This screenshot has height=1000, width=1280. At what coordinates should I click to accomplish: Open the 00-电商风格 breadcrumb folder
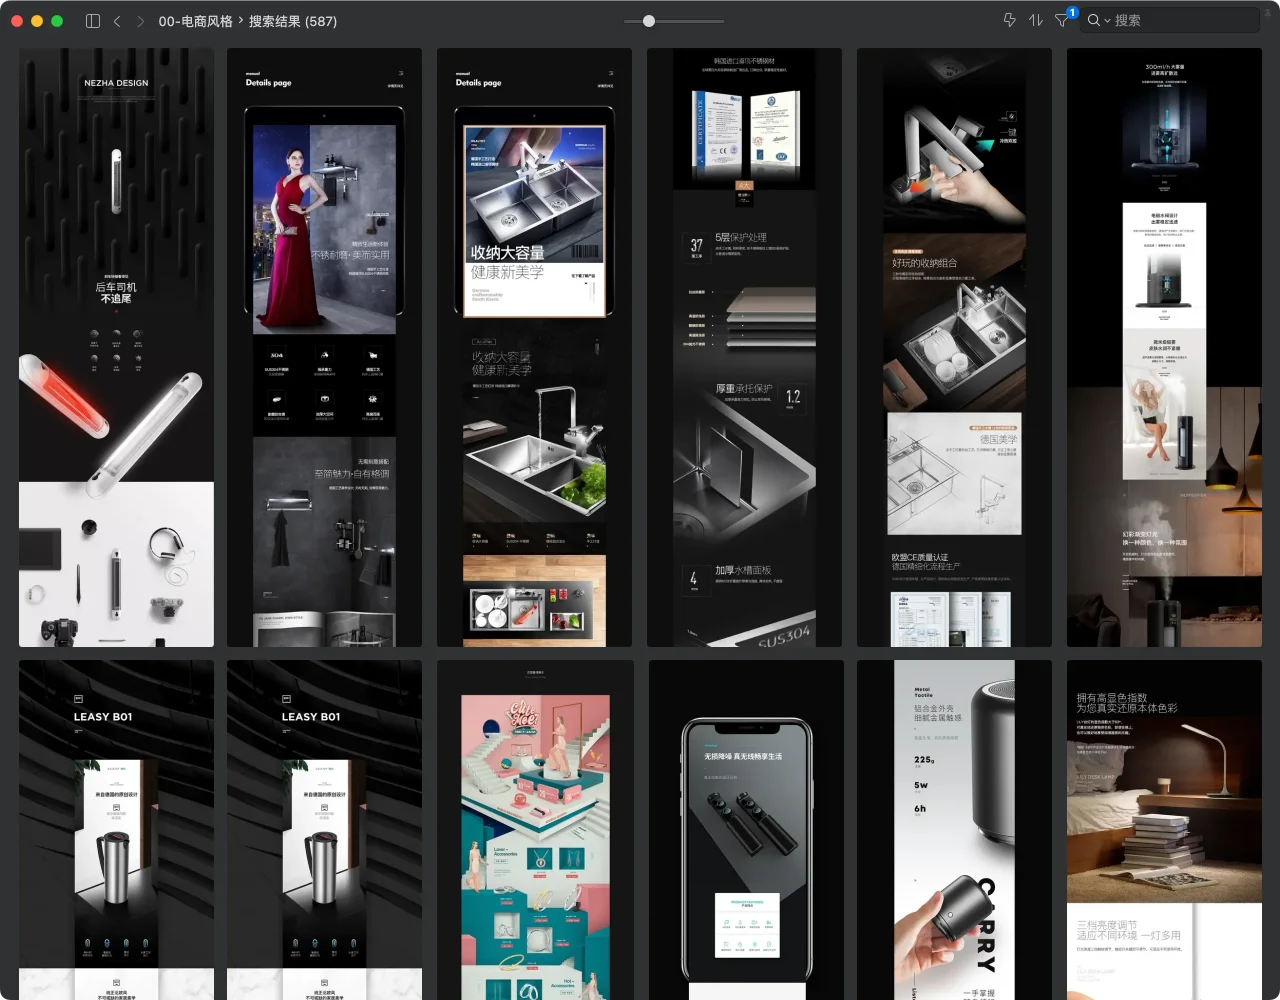(195, 21)
